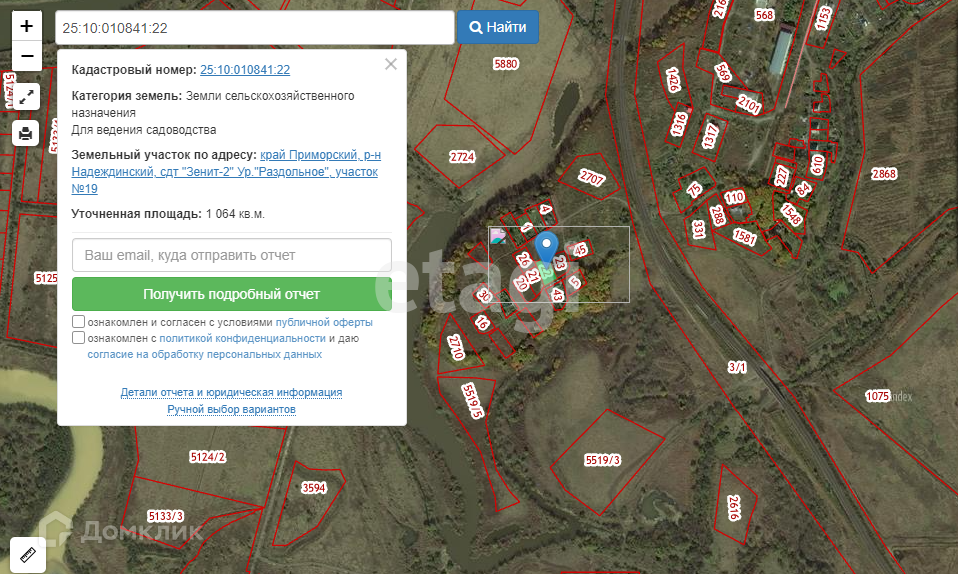Select parcel labeled 3594 on map

click(x=313, y=488)
